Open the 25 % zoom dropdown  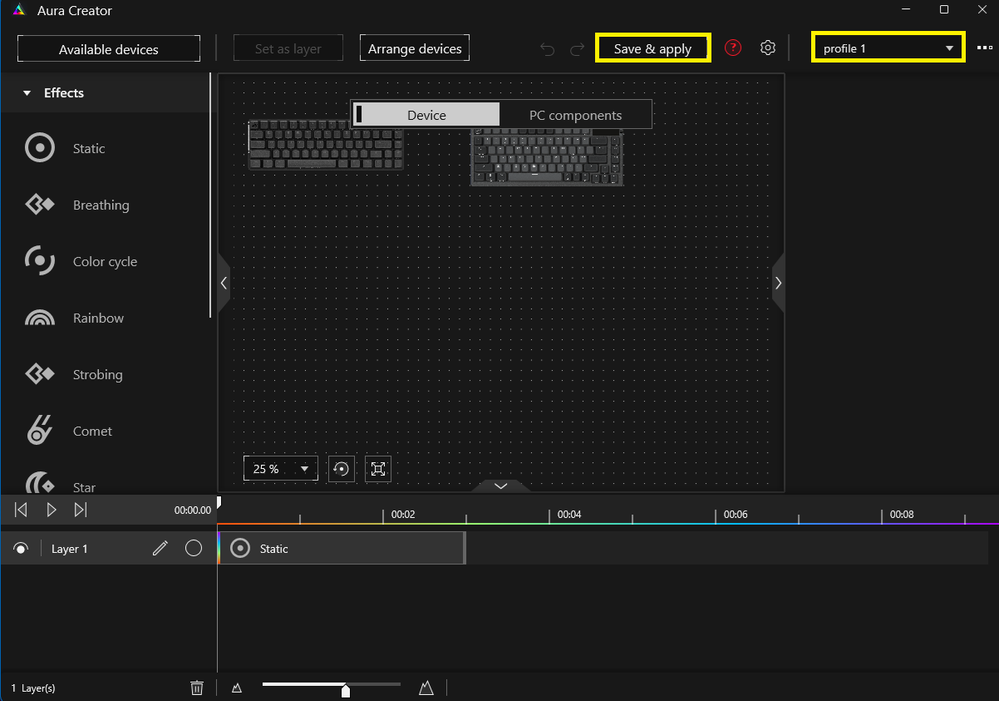[x=280, y=469]
